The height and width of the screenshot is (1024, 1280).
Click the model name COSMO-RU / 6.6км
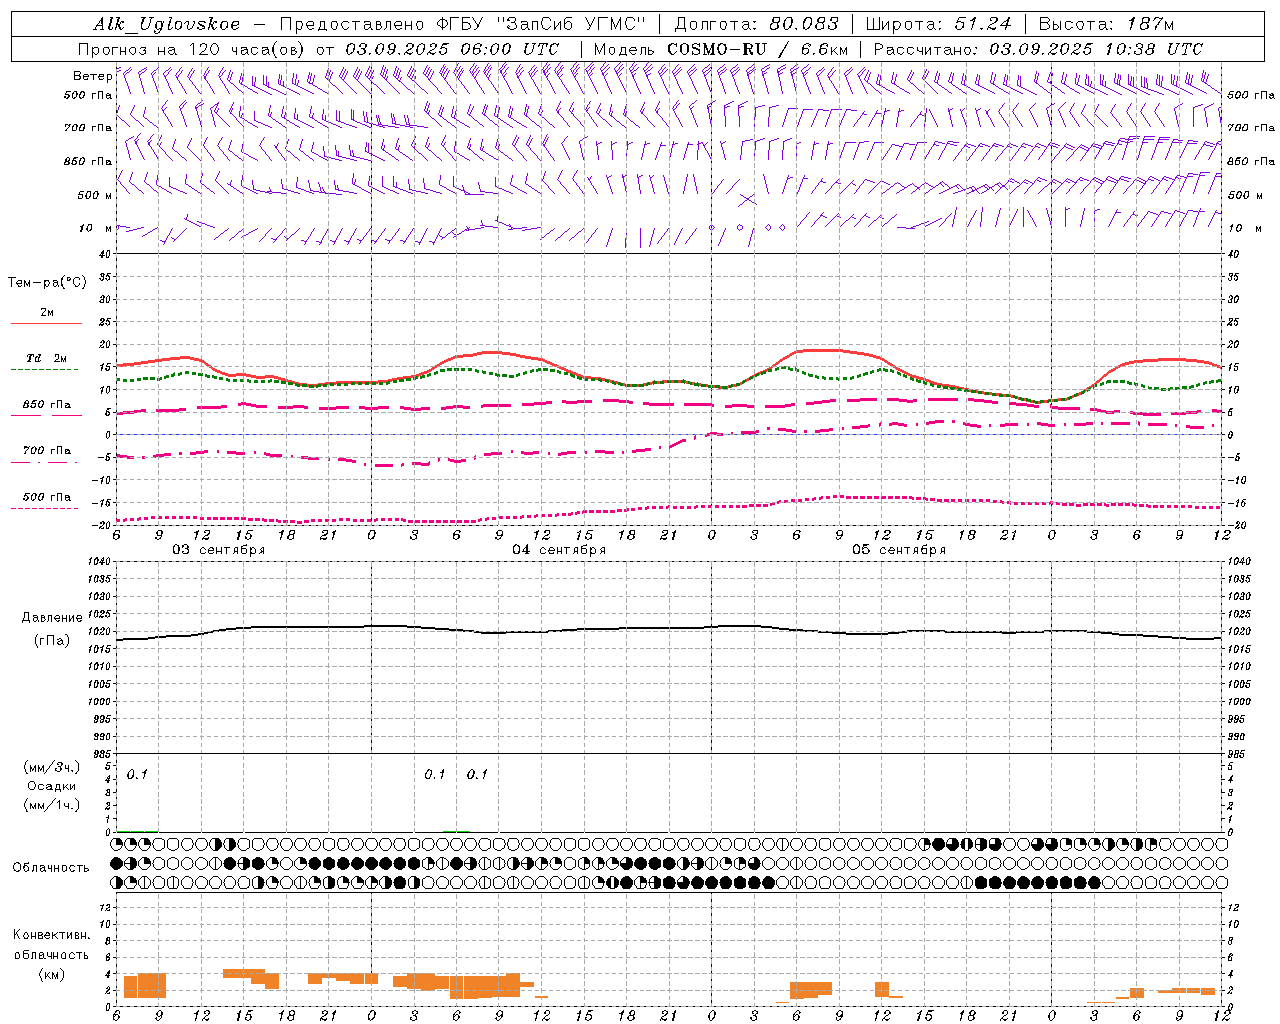pyautogui.click(x=758, y=49)
